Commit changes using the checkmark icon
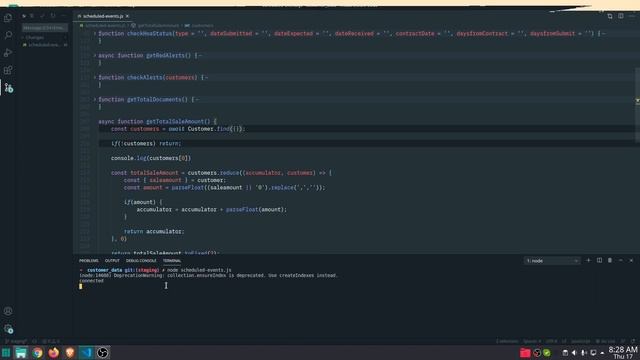The height and width of the screenshot is (360, 640). pyautogui.click(x=42, y=16)
